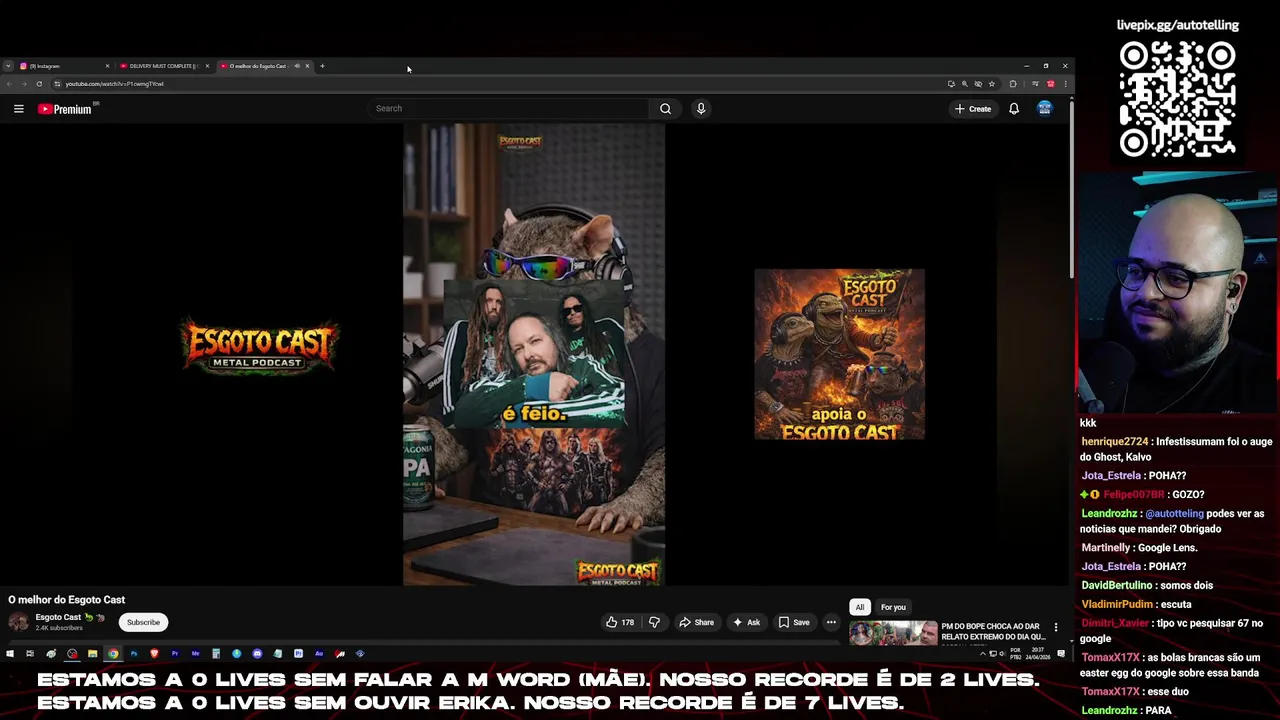Subscribe to Esgoto Cast channel
The image size is (1280, 720).
[x=143, y=622]
